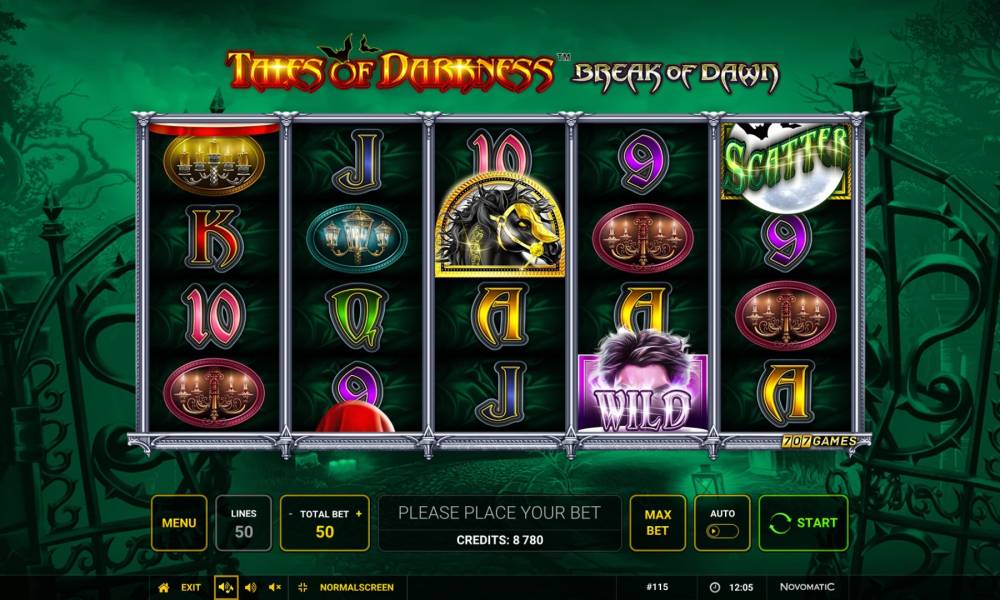The width and height of the screenshot is (1000, 600).
Task: Decrease total bet with minus sign
Action: click(291, 513)
